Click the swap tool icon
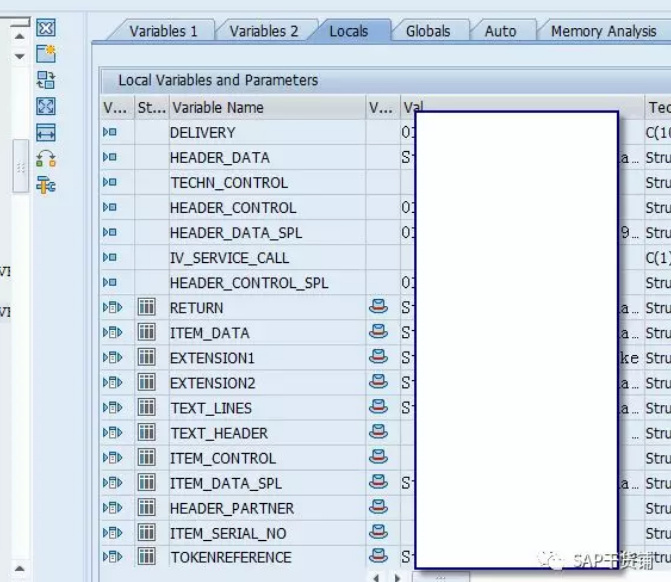The image size is (671, 582). 46,80
